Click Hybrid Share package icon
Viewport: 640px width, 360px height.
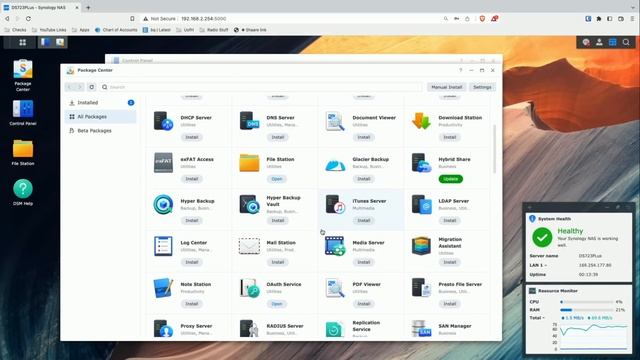[421, 163]
